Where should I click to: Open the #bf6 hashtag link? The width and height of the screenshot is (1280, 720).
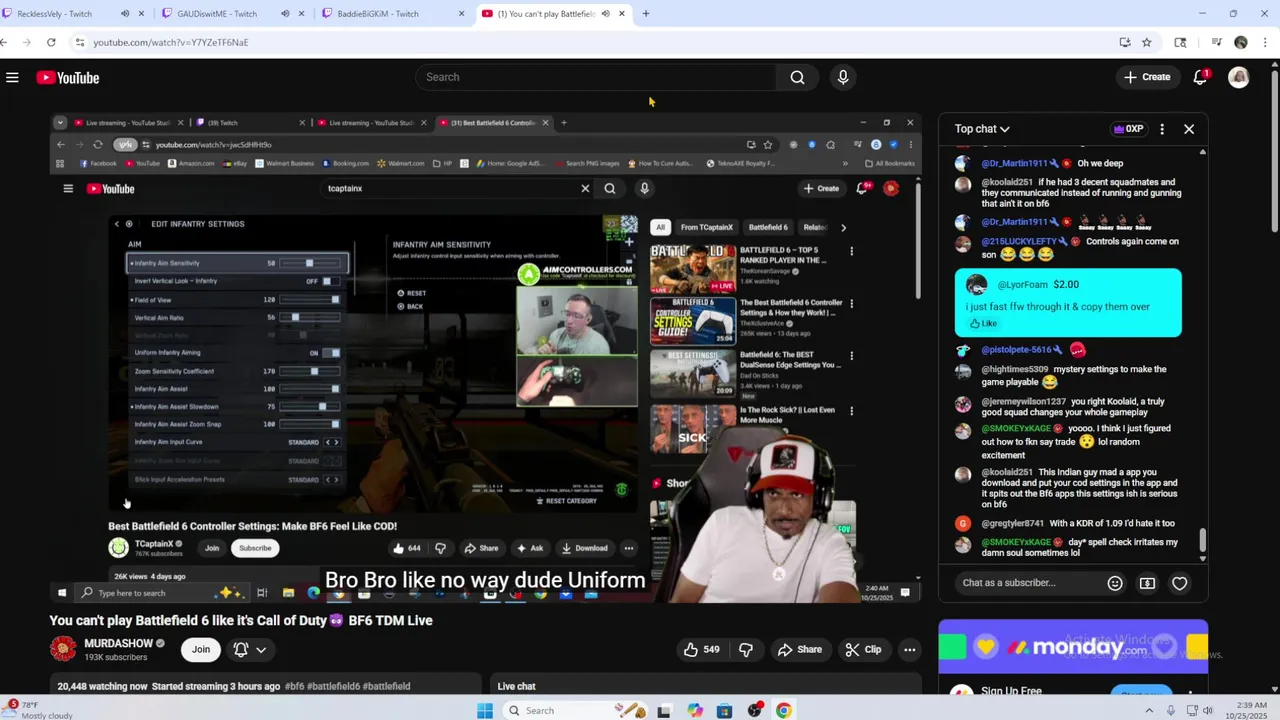[x=294, y=686]
